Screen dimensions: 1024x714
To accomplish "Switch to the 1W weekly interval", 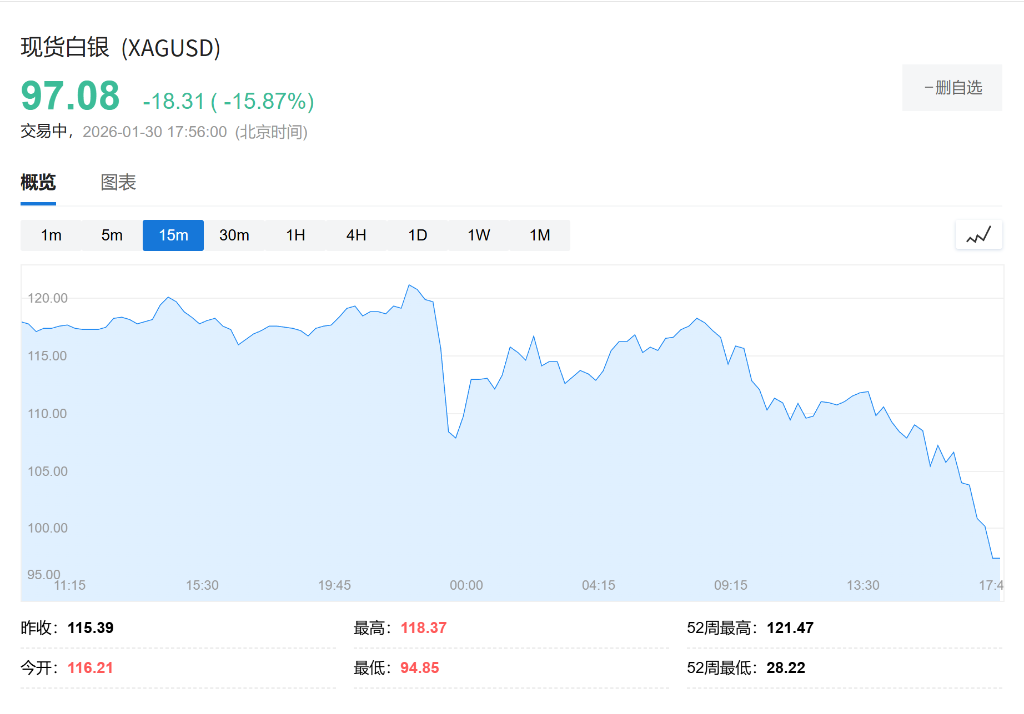I will (x=478, y=235).
